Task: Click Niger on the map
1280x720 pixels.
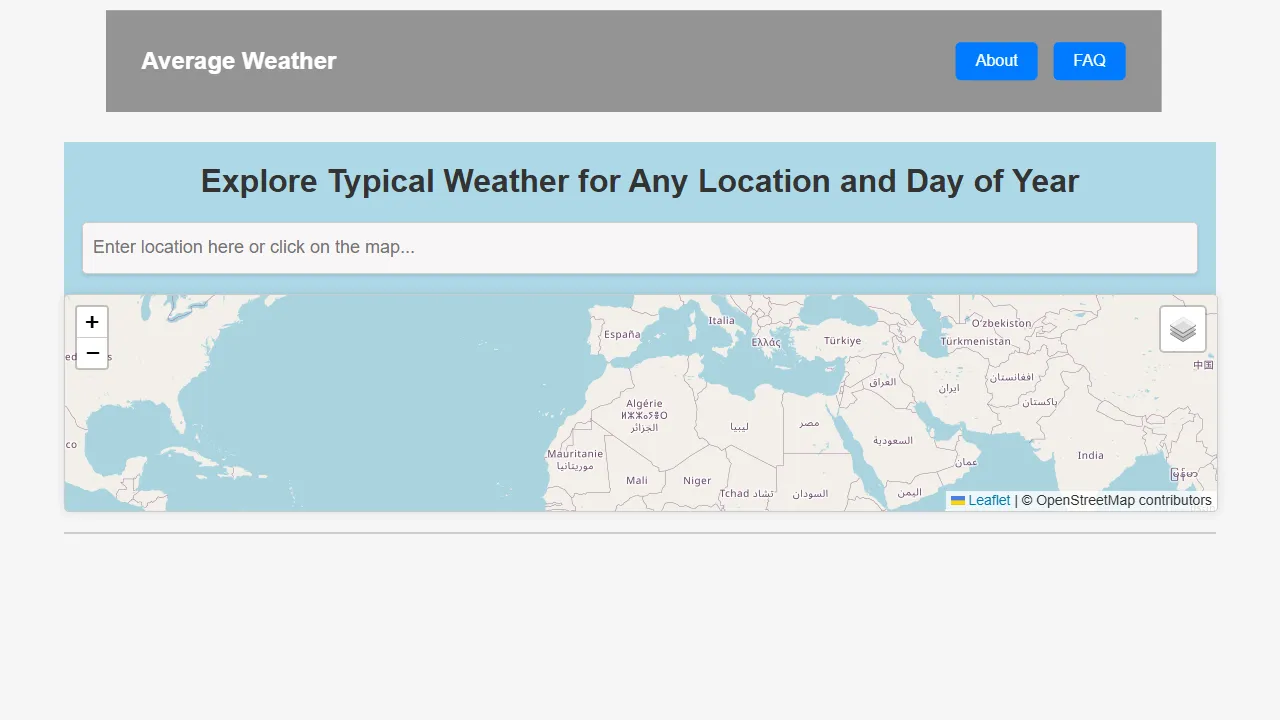Action: click(x=697, y=480)
